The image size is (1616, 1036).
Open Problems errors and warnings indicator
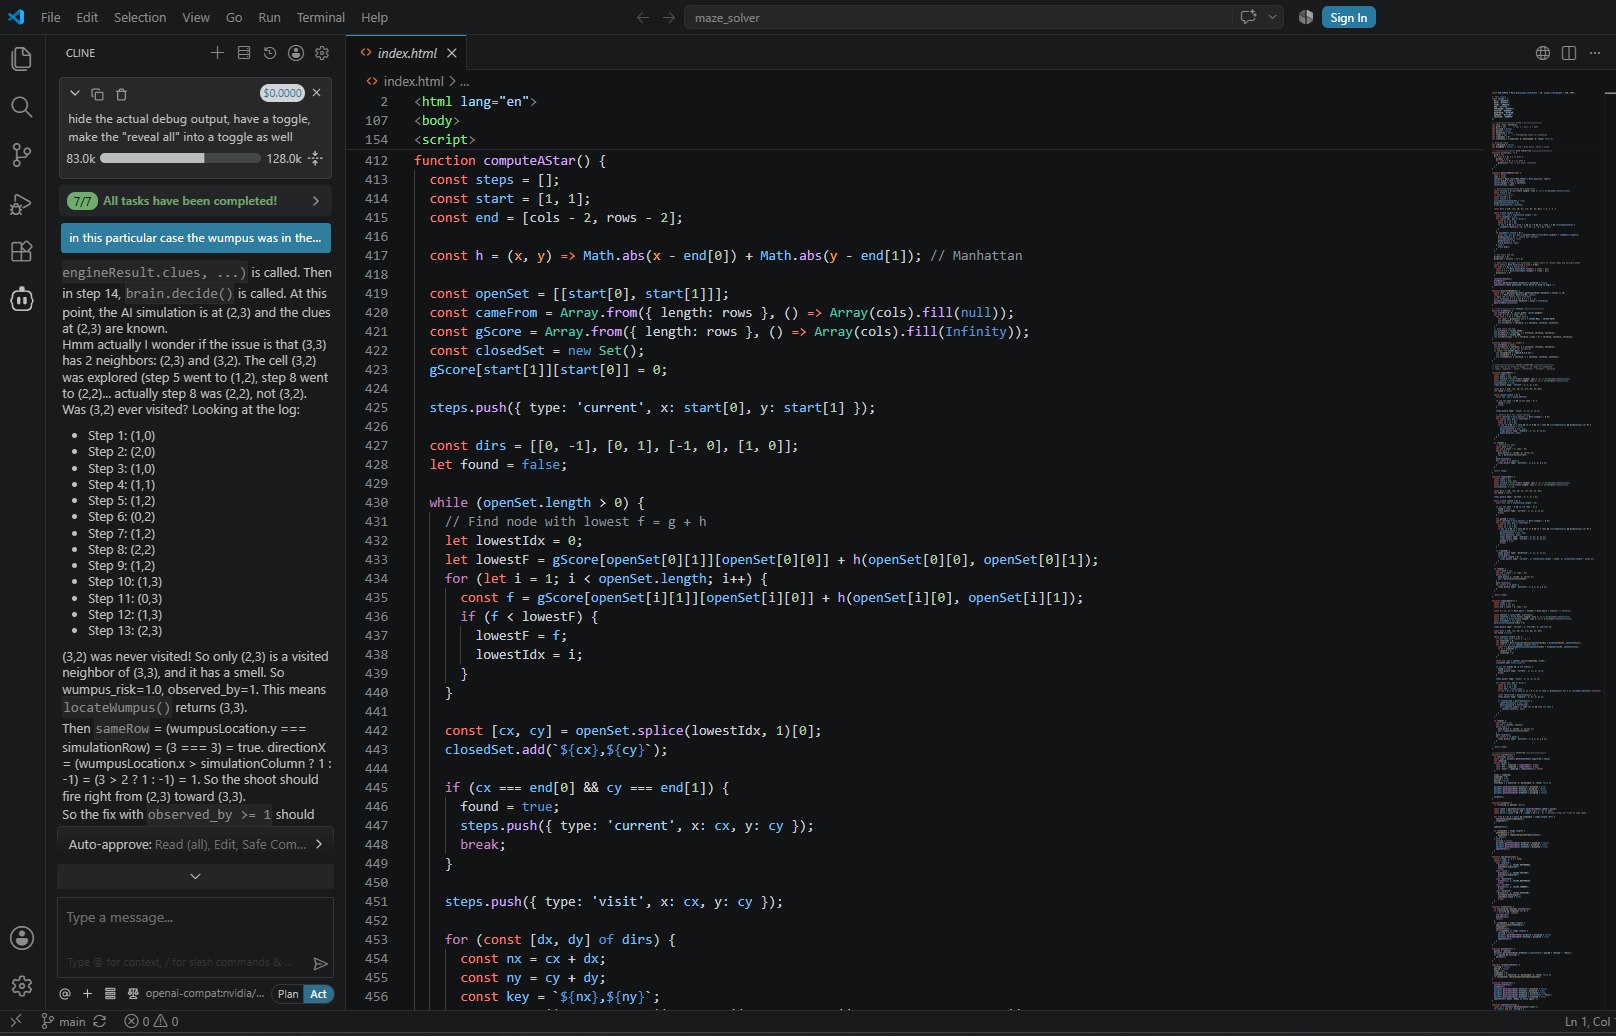click(151, 1021)
